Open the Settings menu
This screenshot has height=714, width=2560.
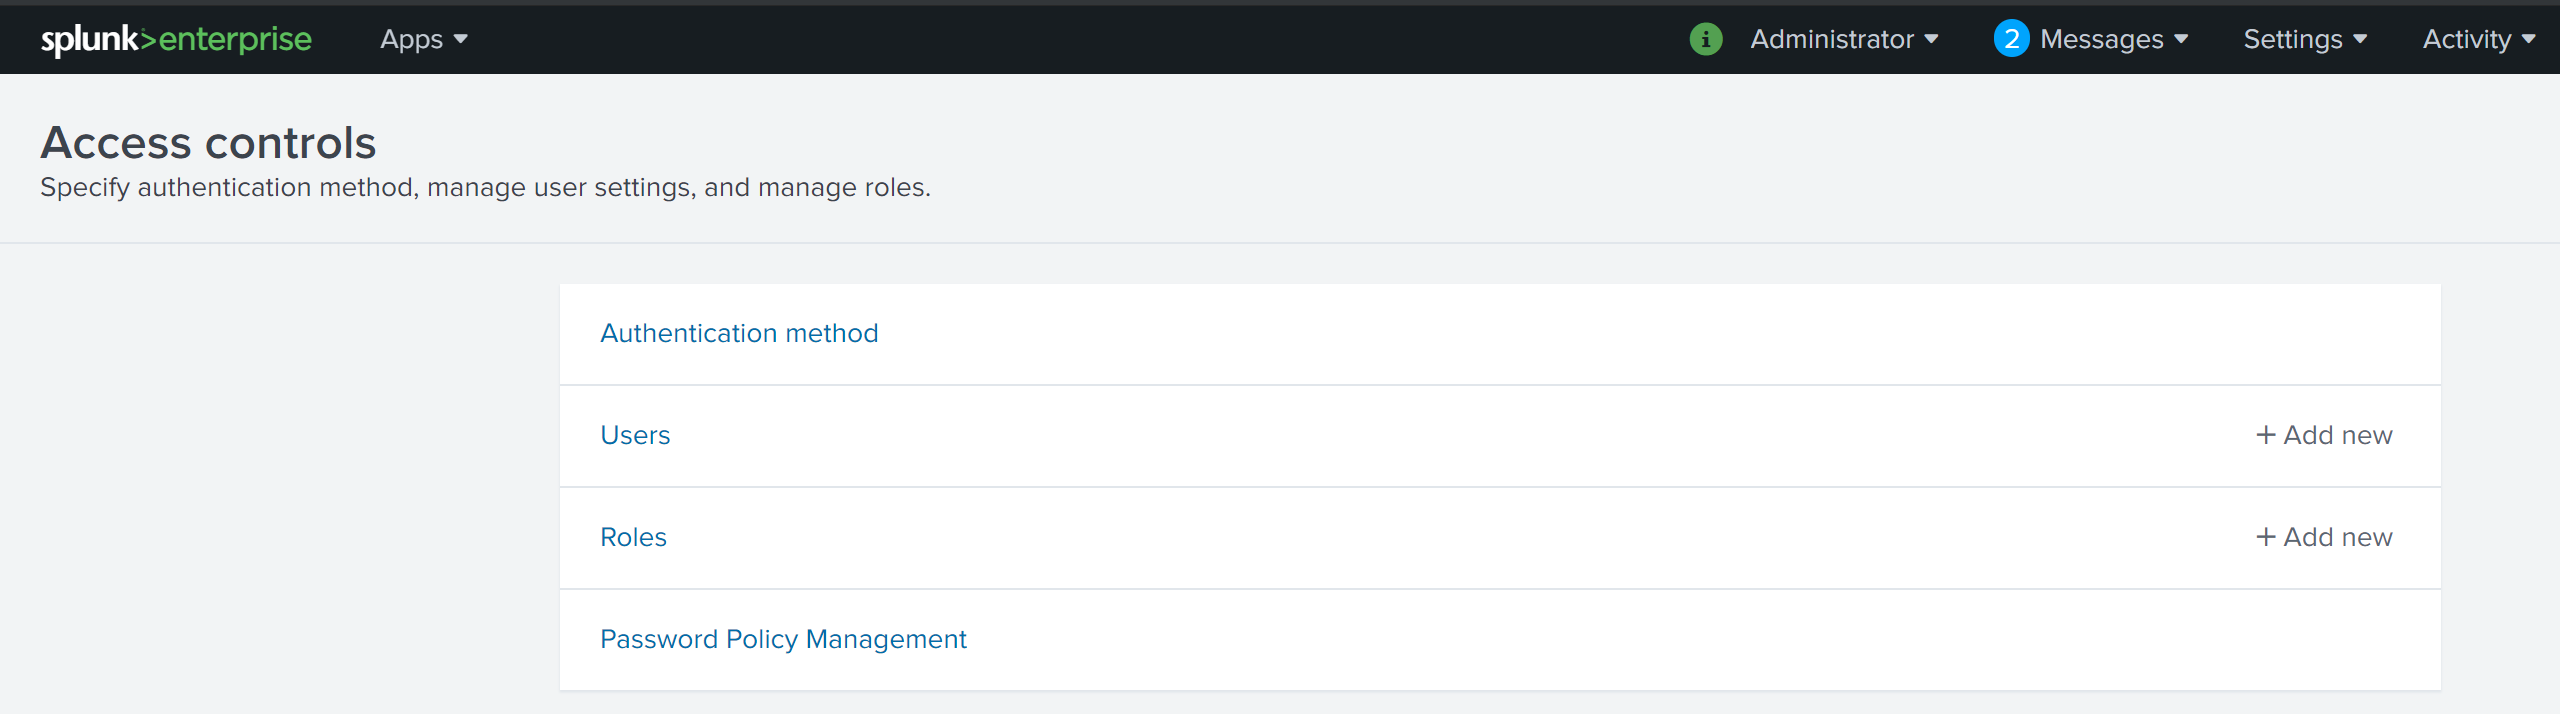(2304, 39)
